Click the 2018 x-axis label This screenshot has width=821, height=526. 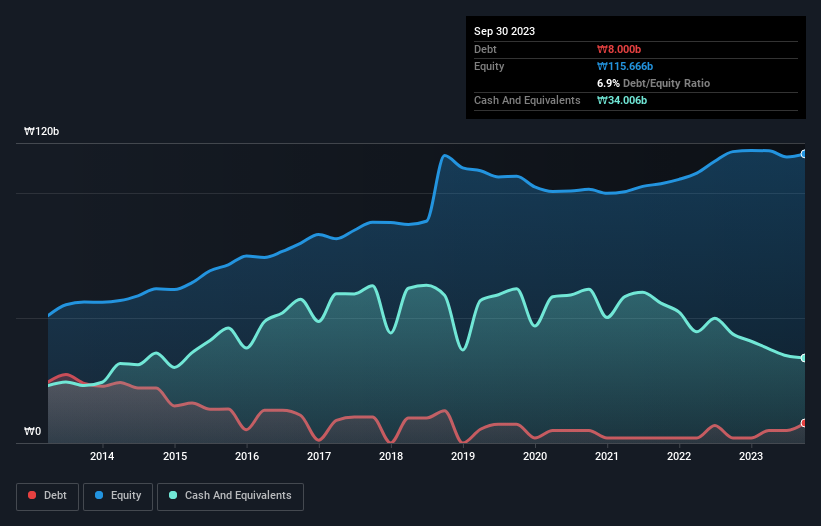tap(391, 456)
